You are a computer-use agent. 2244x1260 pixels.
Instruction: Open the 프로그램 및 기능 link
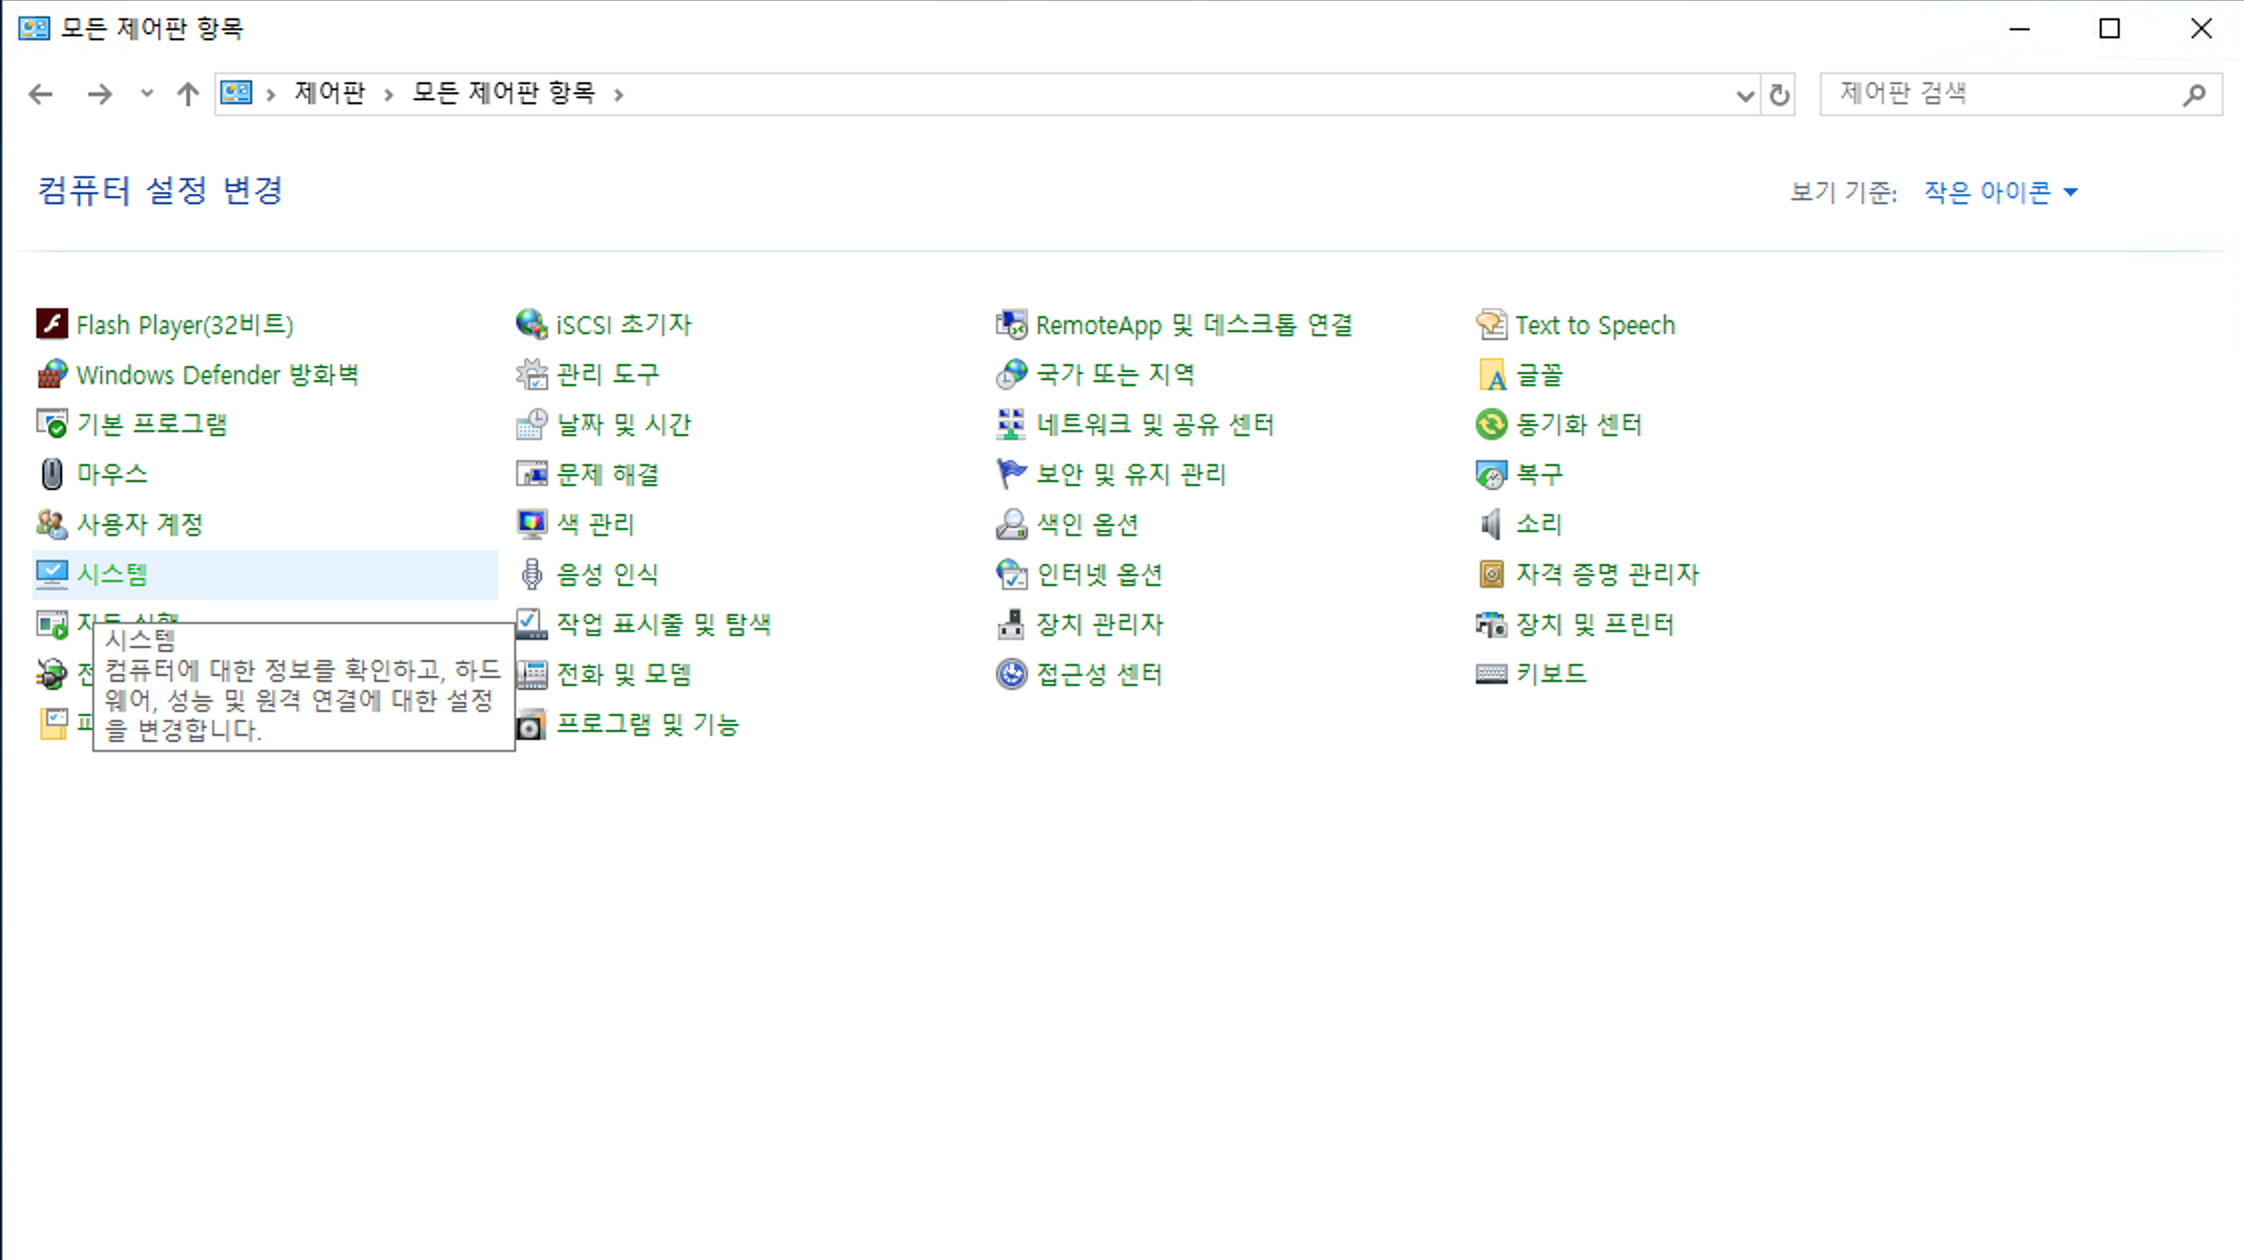(x=647, y=724)
